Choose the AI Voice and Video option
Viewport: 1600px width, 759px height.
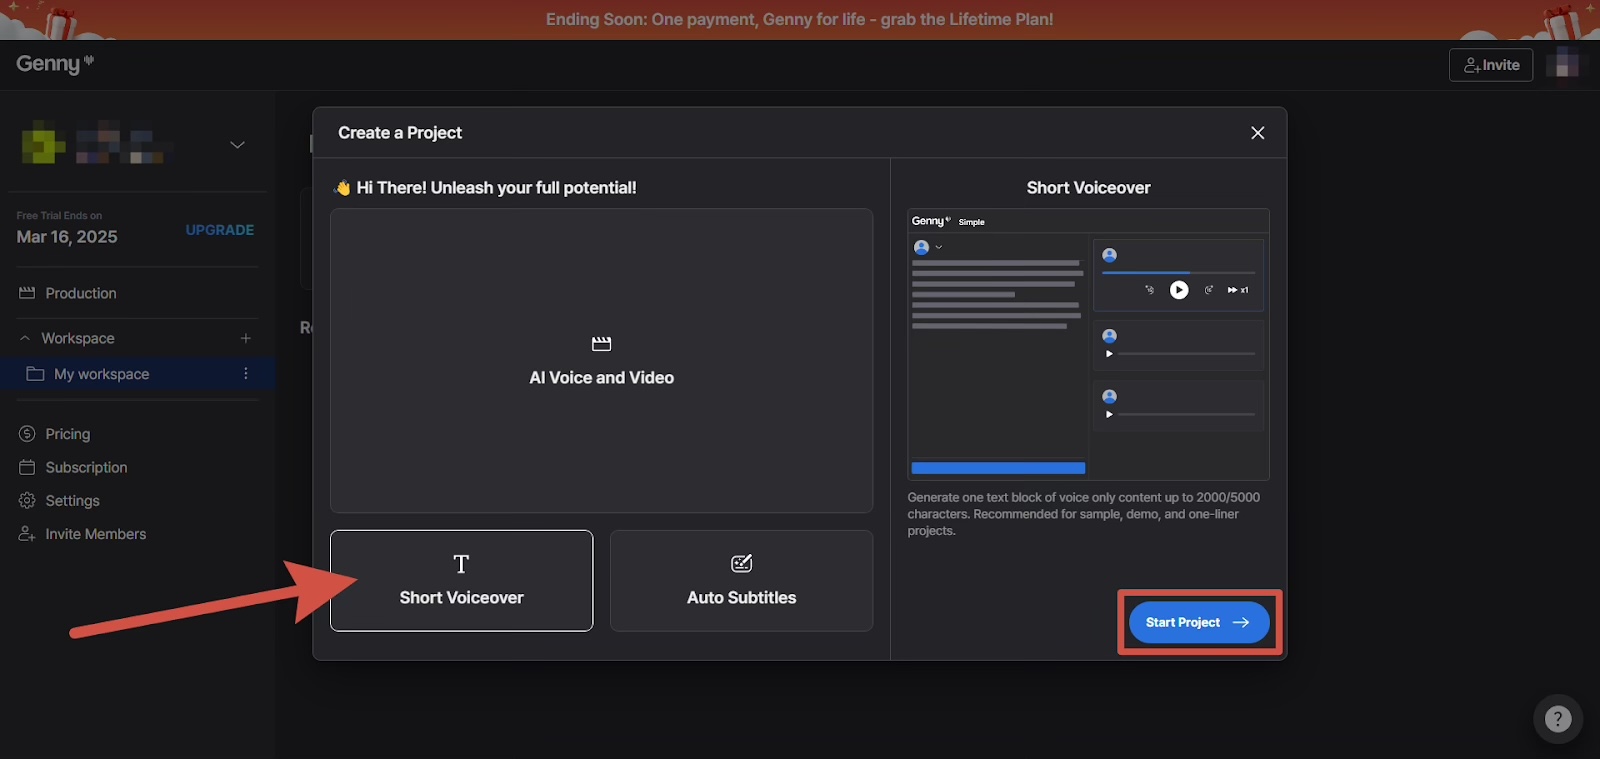[602, 361]
